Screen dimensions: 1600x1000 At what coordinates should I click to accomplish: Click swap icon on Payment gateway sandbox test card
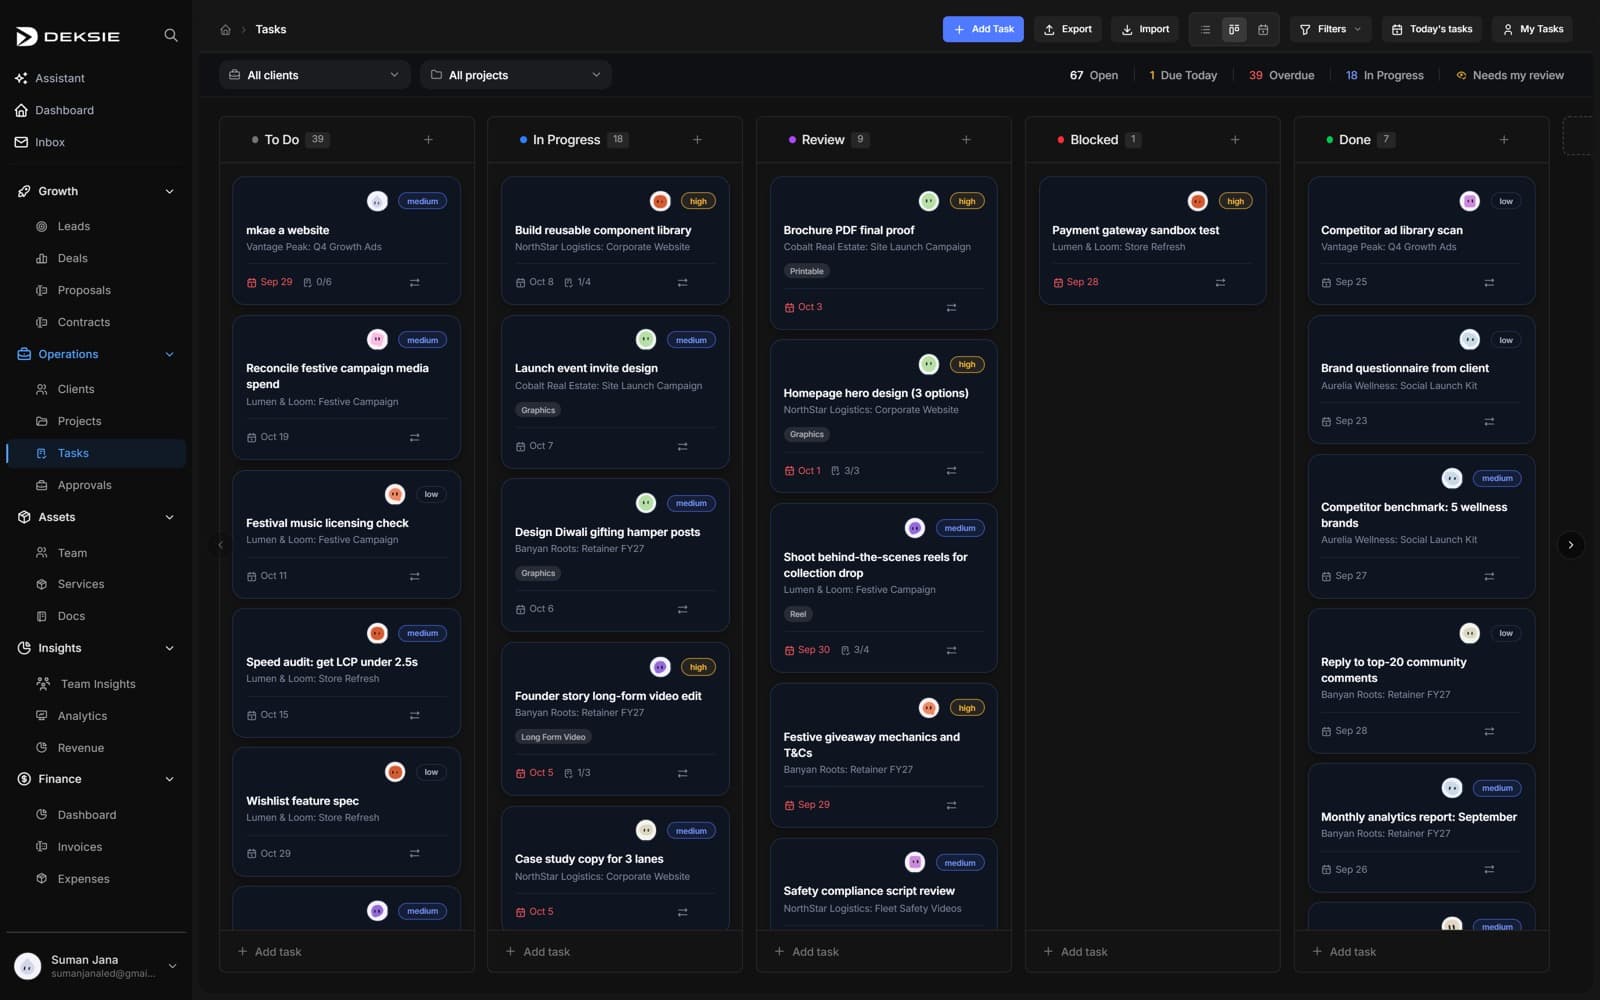(x=1220, y=283)
